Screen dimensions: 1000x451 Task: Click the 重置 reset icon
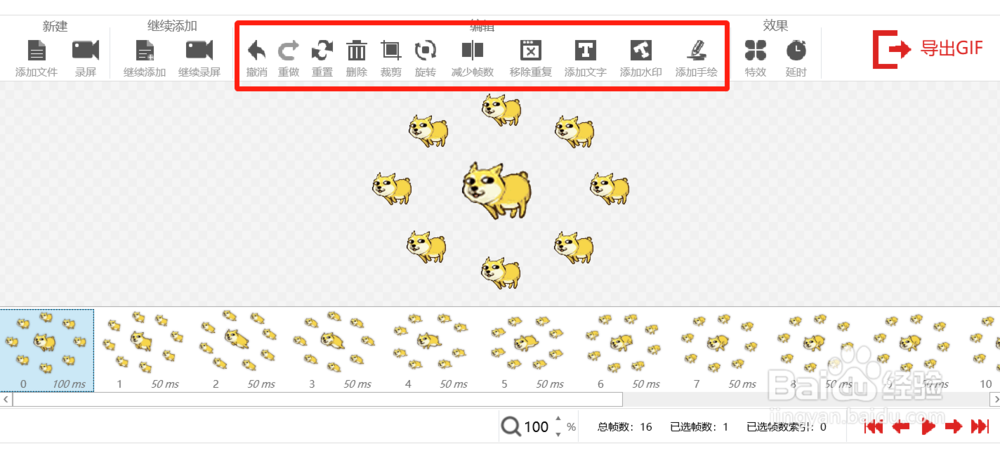click(x=322, y=50)
